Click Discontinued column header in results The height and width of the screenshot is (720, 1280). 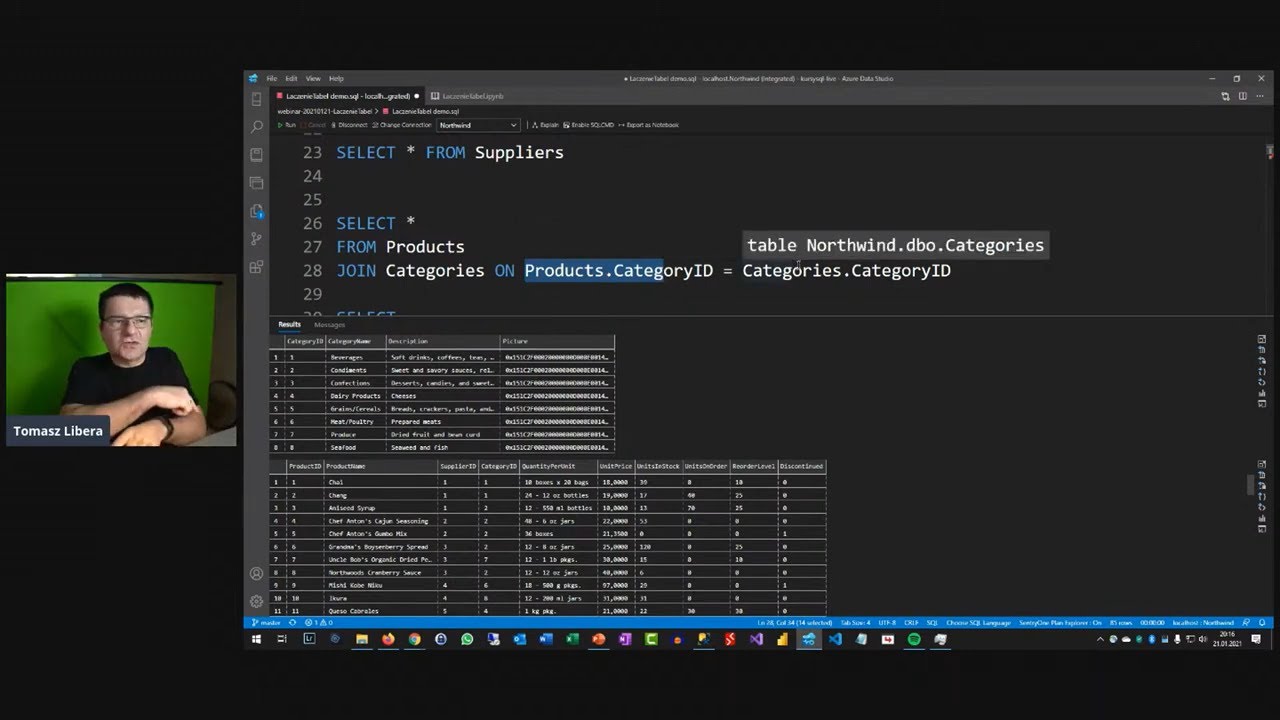coord(802,466)
